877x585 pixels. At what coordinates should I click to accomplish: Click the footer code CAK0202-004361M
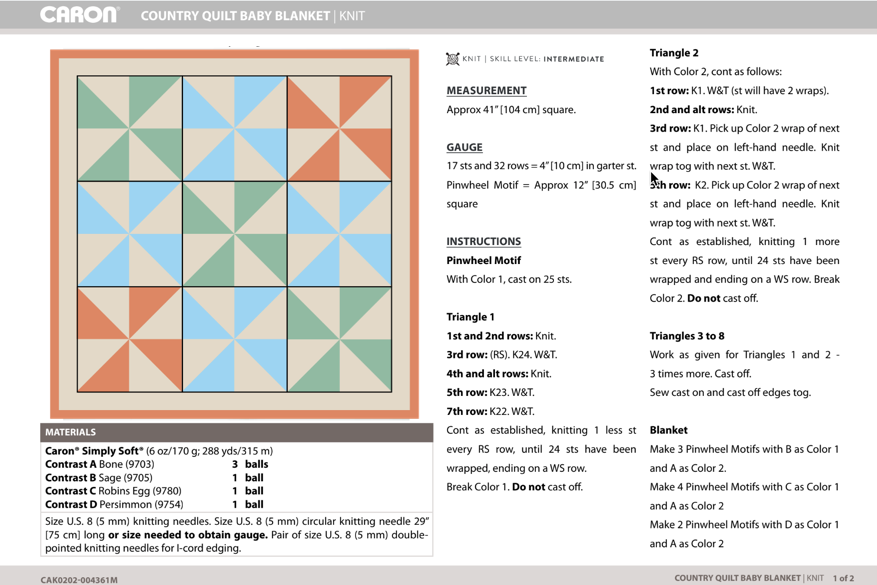(x=79, y=580)
